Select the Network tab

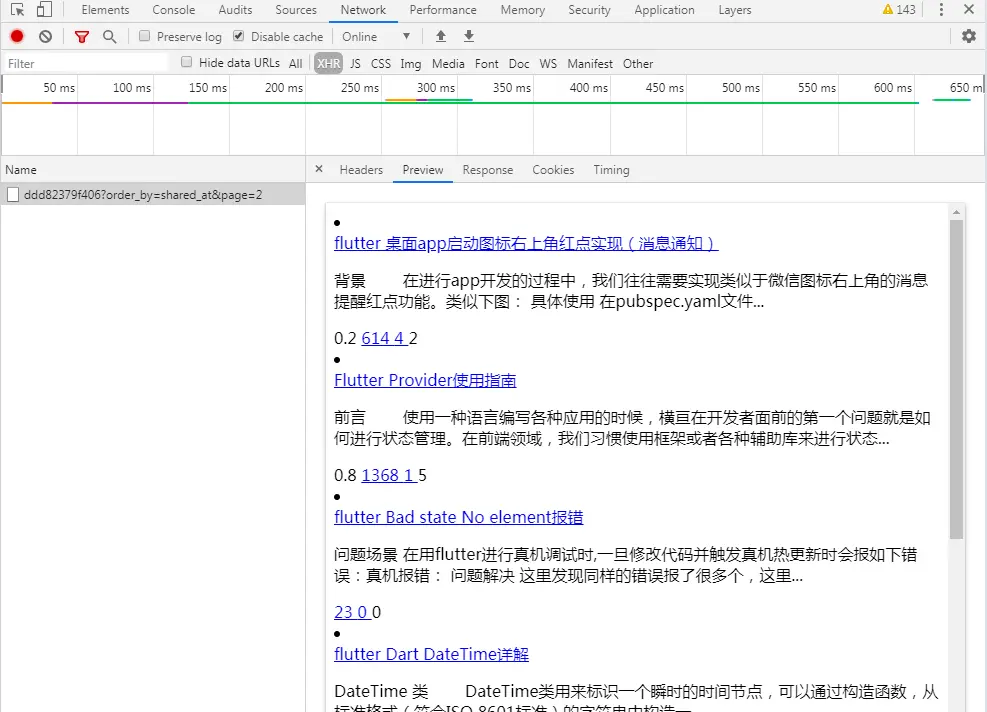click(363, 10)
